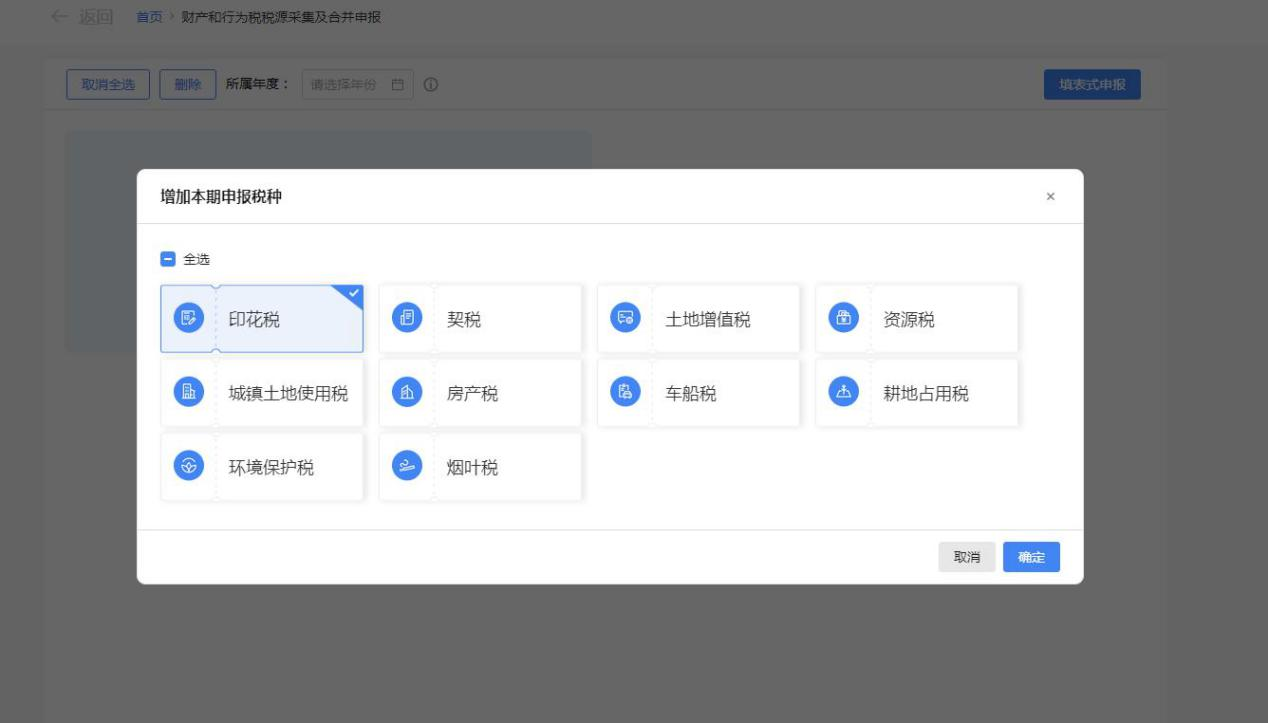Screen dimensions: 1268x723
Task: Go to 首页 in the breadcrumb
Action: 148,18
